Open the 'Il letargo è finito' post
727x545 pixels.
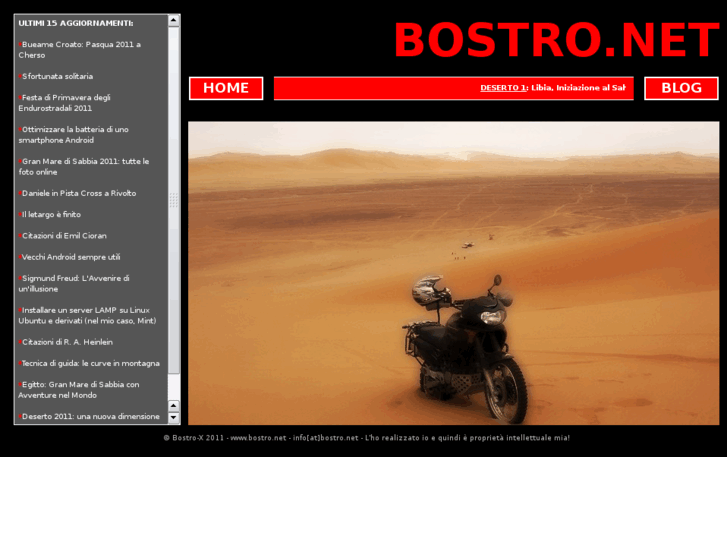tap(52, 214)
